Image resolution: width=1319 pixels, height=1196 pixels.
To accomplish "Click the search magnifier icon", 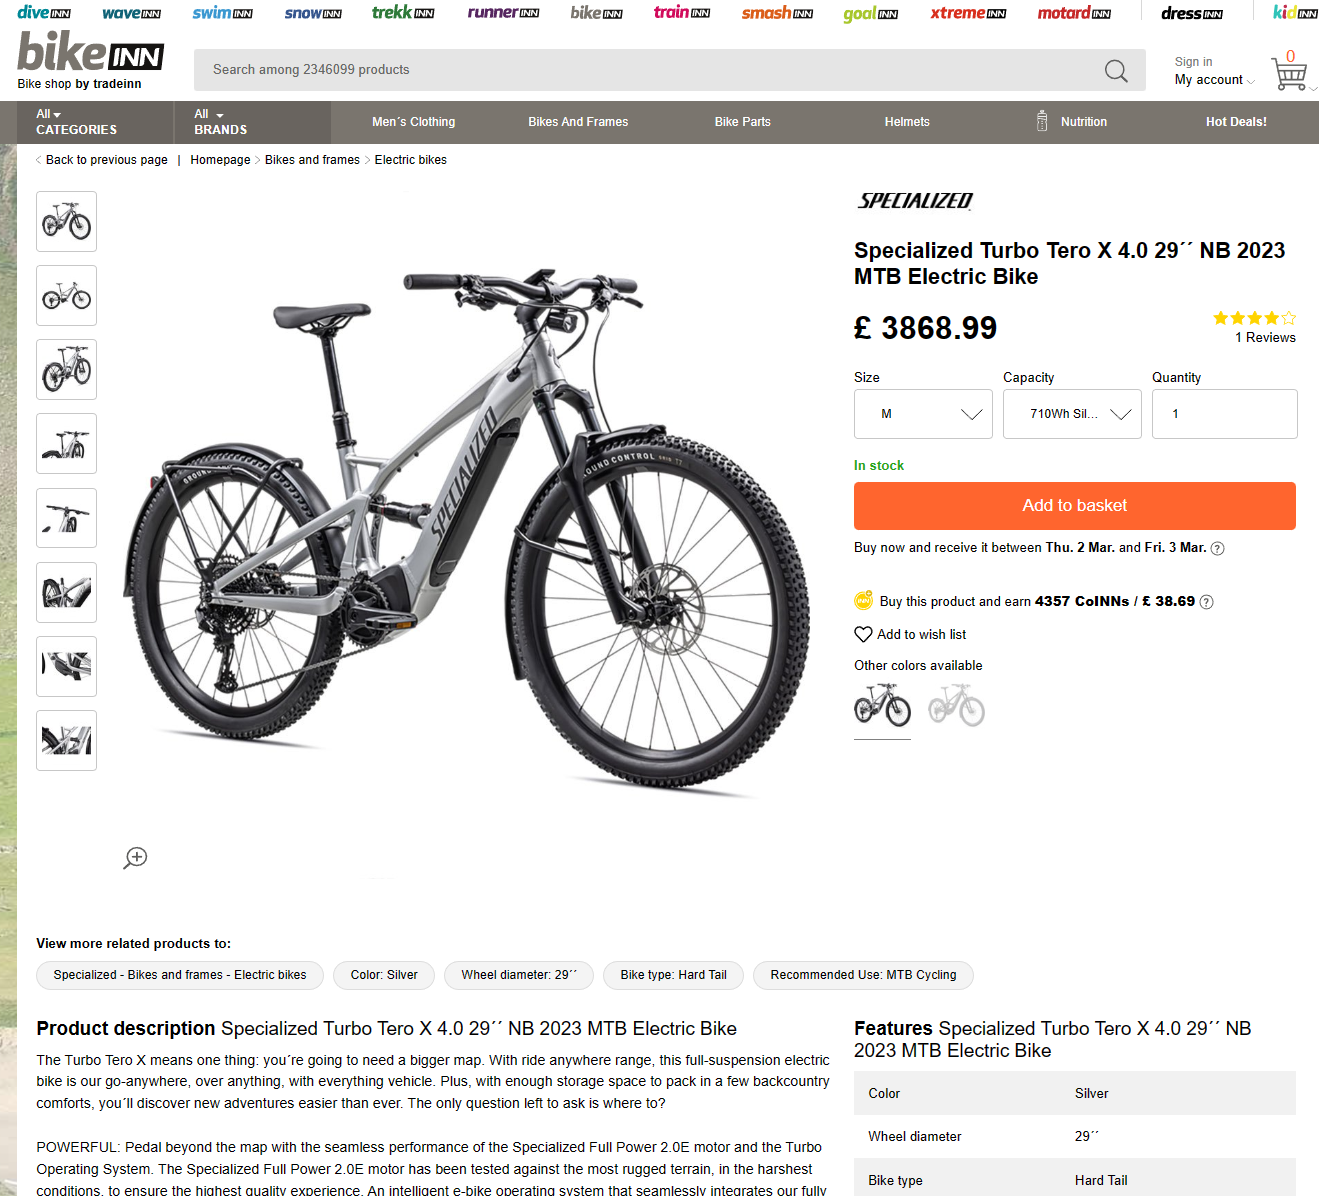I will coord(1116,71).
